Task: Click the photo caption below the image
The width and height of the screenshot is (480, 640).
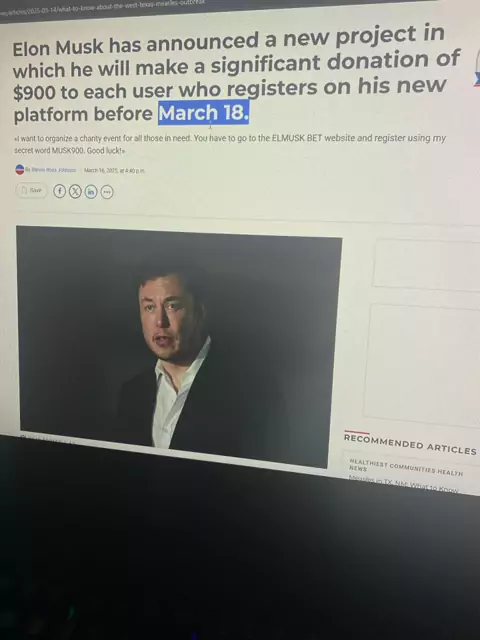Action: (47, 439)
